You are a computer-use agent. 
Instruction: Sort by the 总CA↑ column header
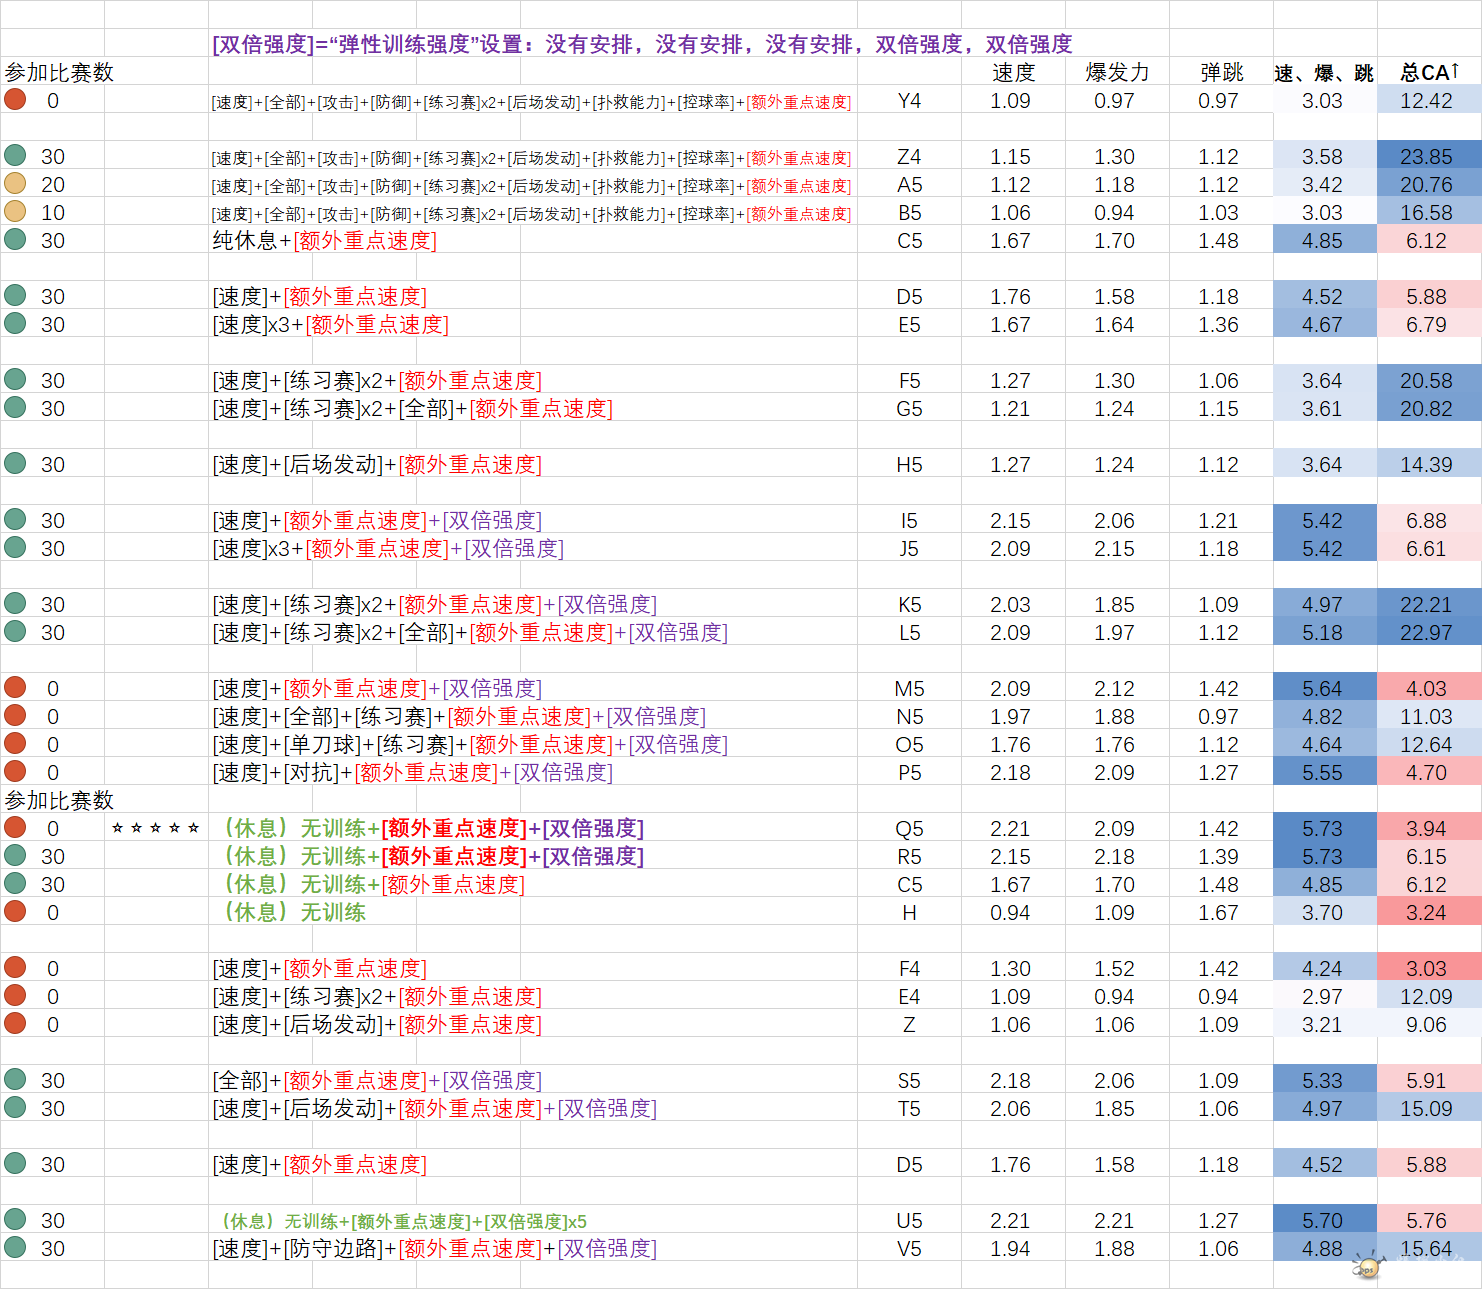click(1428, 72)
